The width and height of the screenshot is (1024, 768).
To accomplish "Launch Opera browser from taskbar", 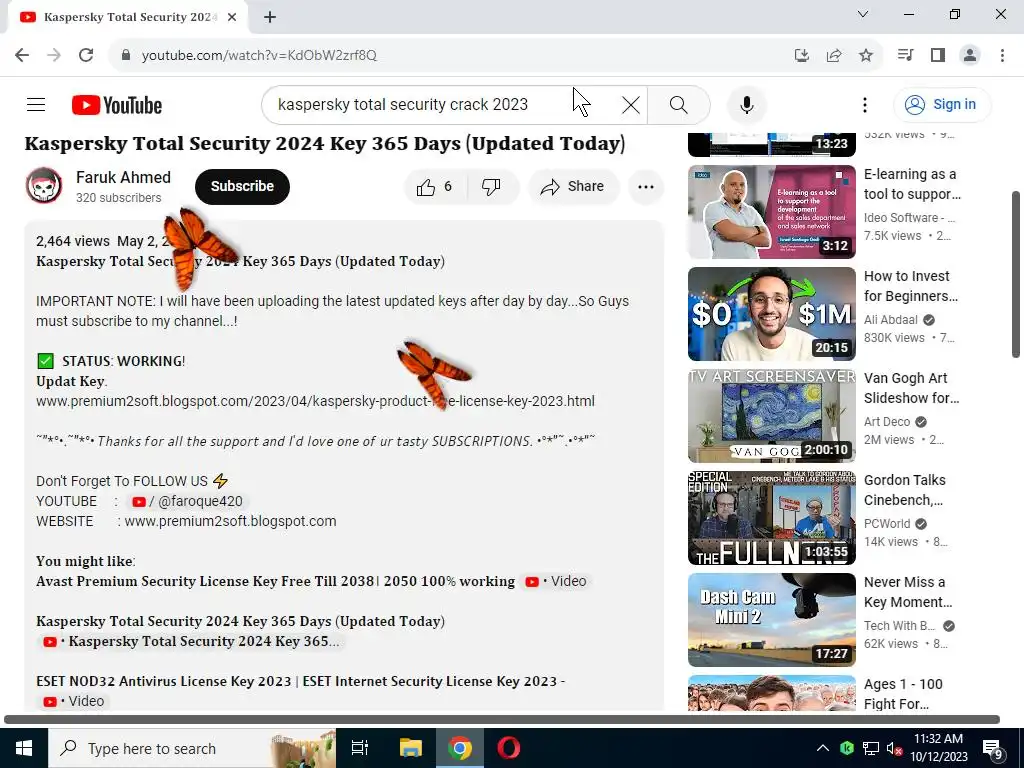I will 509,748.
